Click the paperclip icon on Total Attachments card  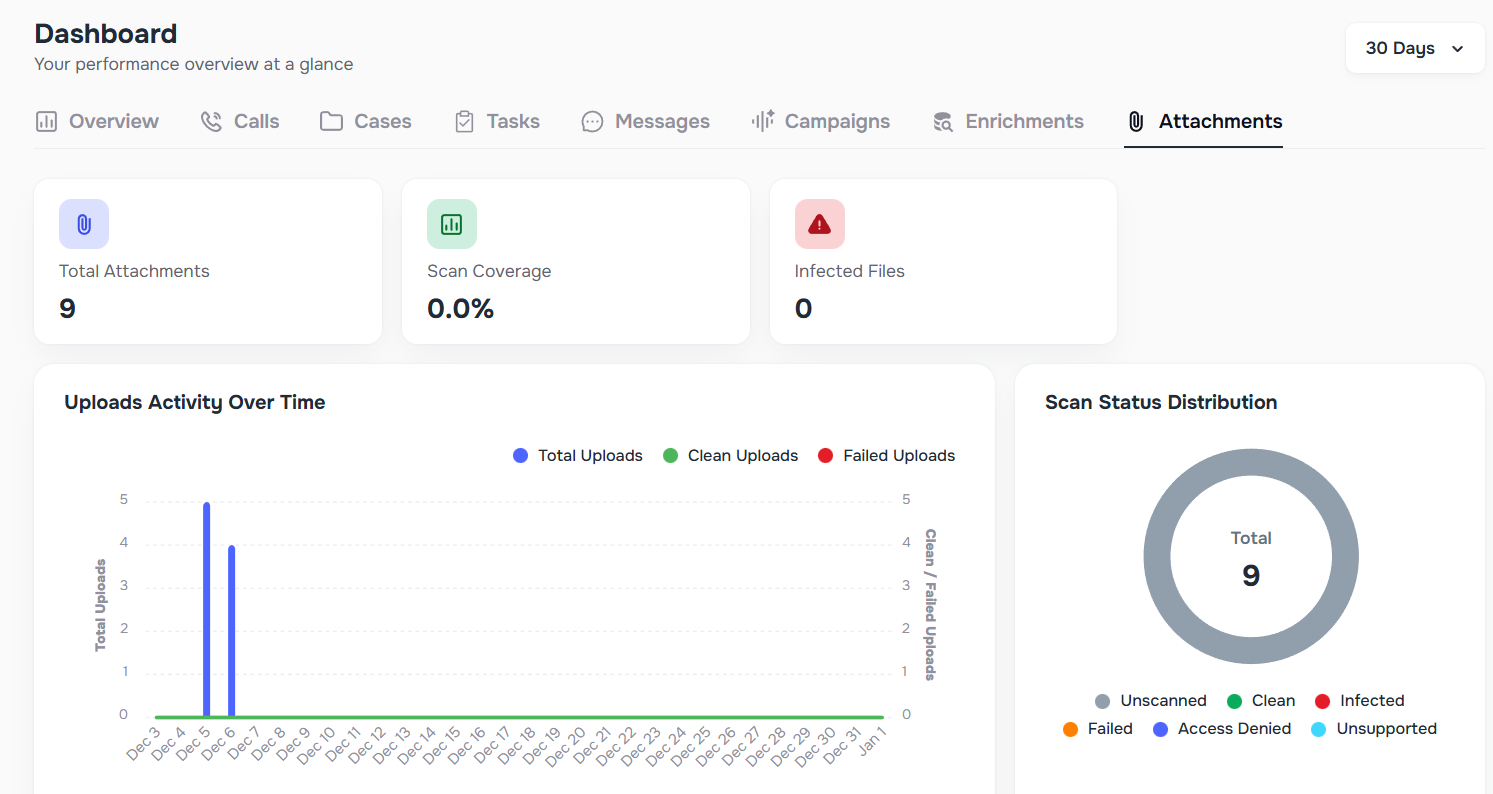point(83,223)
